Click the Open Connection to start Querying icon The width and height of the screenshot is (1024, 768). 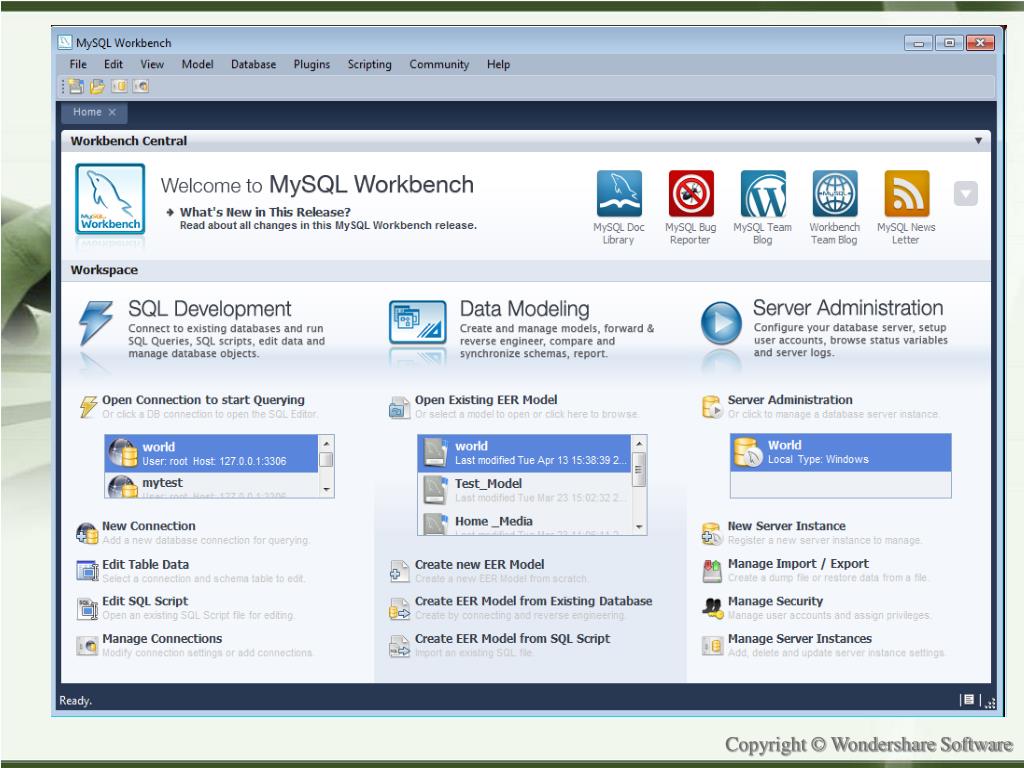[88, 406]
